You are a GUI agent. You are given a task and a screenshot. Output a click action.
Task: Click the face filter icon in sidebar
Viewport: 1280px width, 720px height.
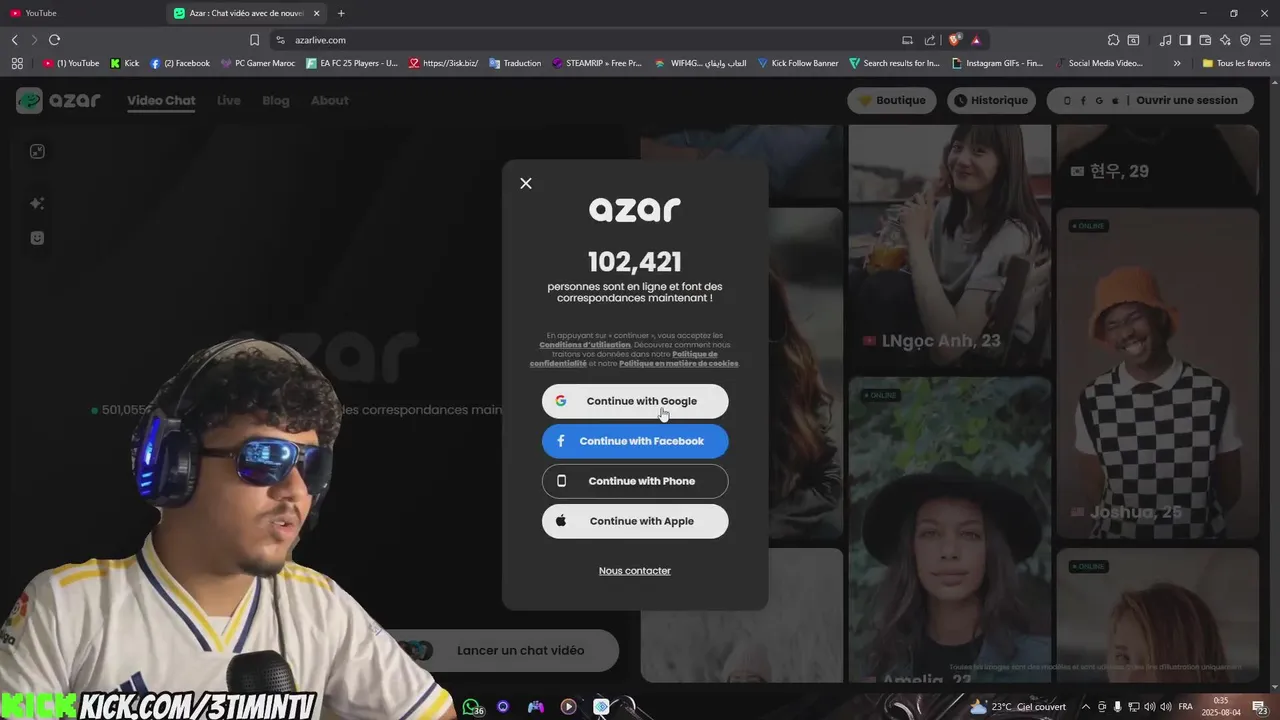tap(37, 238)
